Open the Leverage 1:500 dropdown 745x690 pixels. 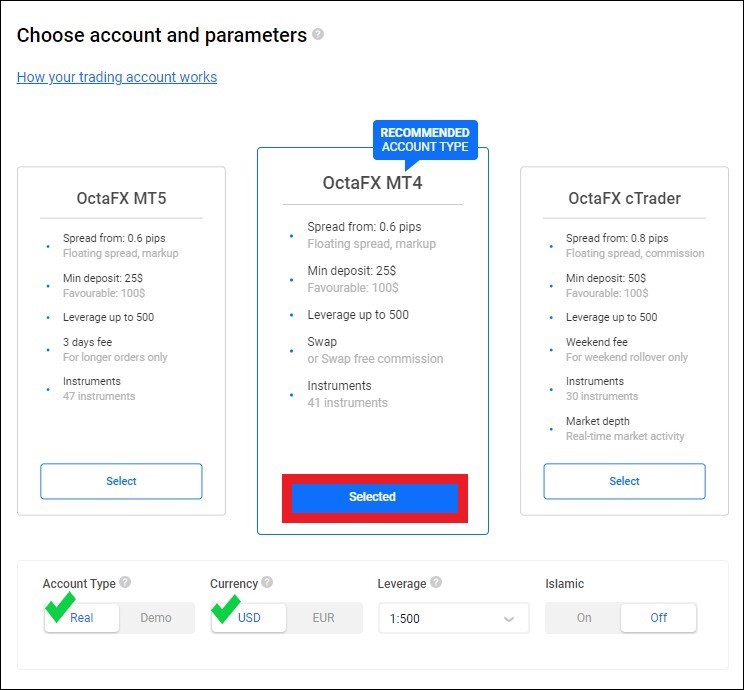(x=454, y=618)
